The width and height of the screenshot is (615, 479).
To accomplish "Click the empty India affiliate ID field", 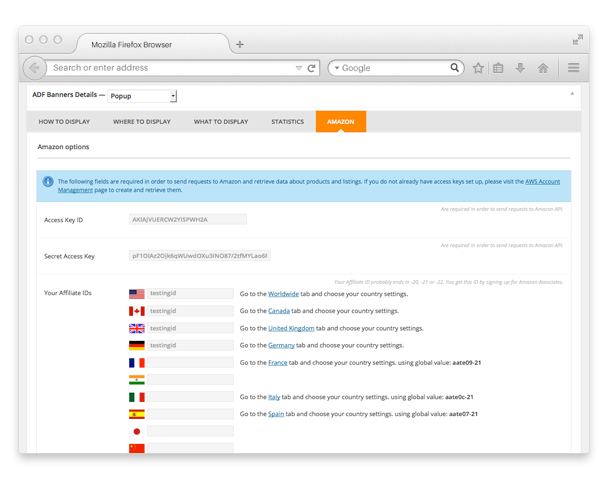I will point(190,380).
